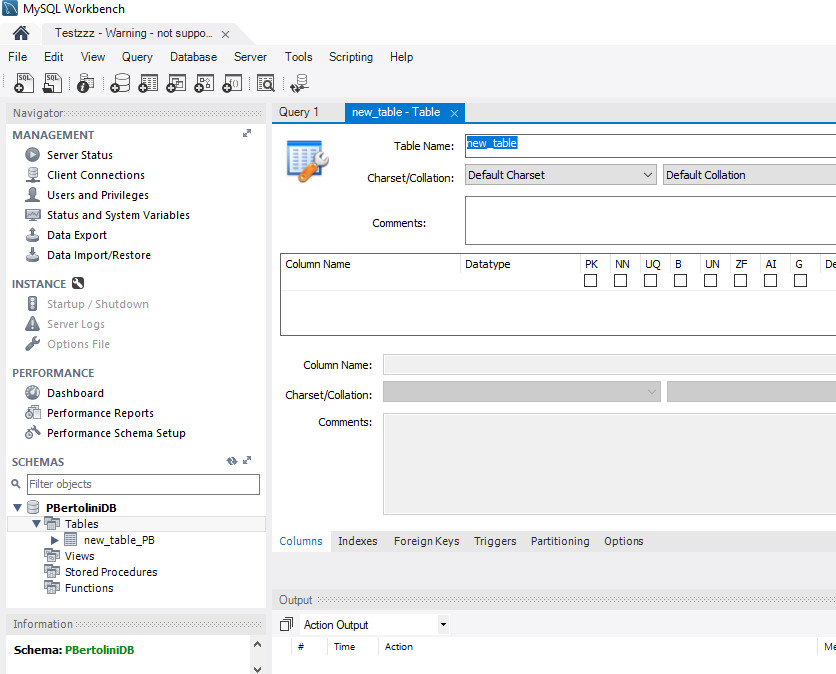The image size is (836, 674).
Task: Open the Action Output type dropdown
Action: click(x=443, y=624)
